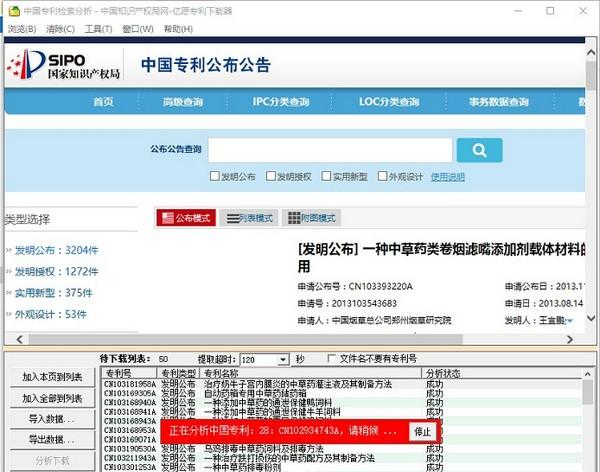Open the 清除(C) menu
600x472 pixels.
(x=60, y=29)
